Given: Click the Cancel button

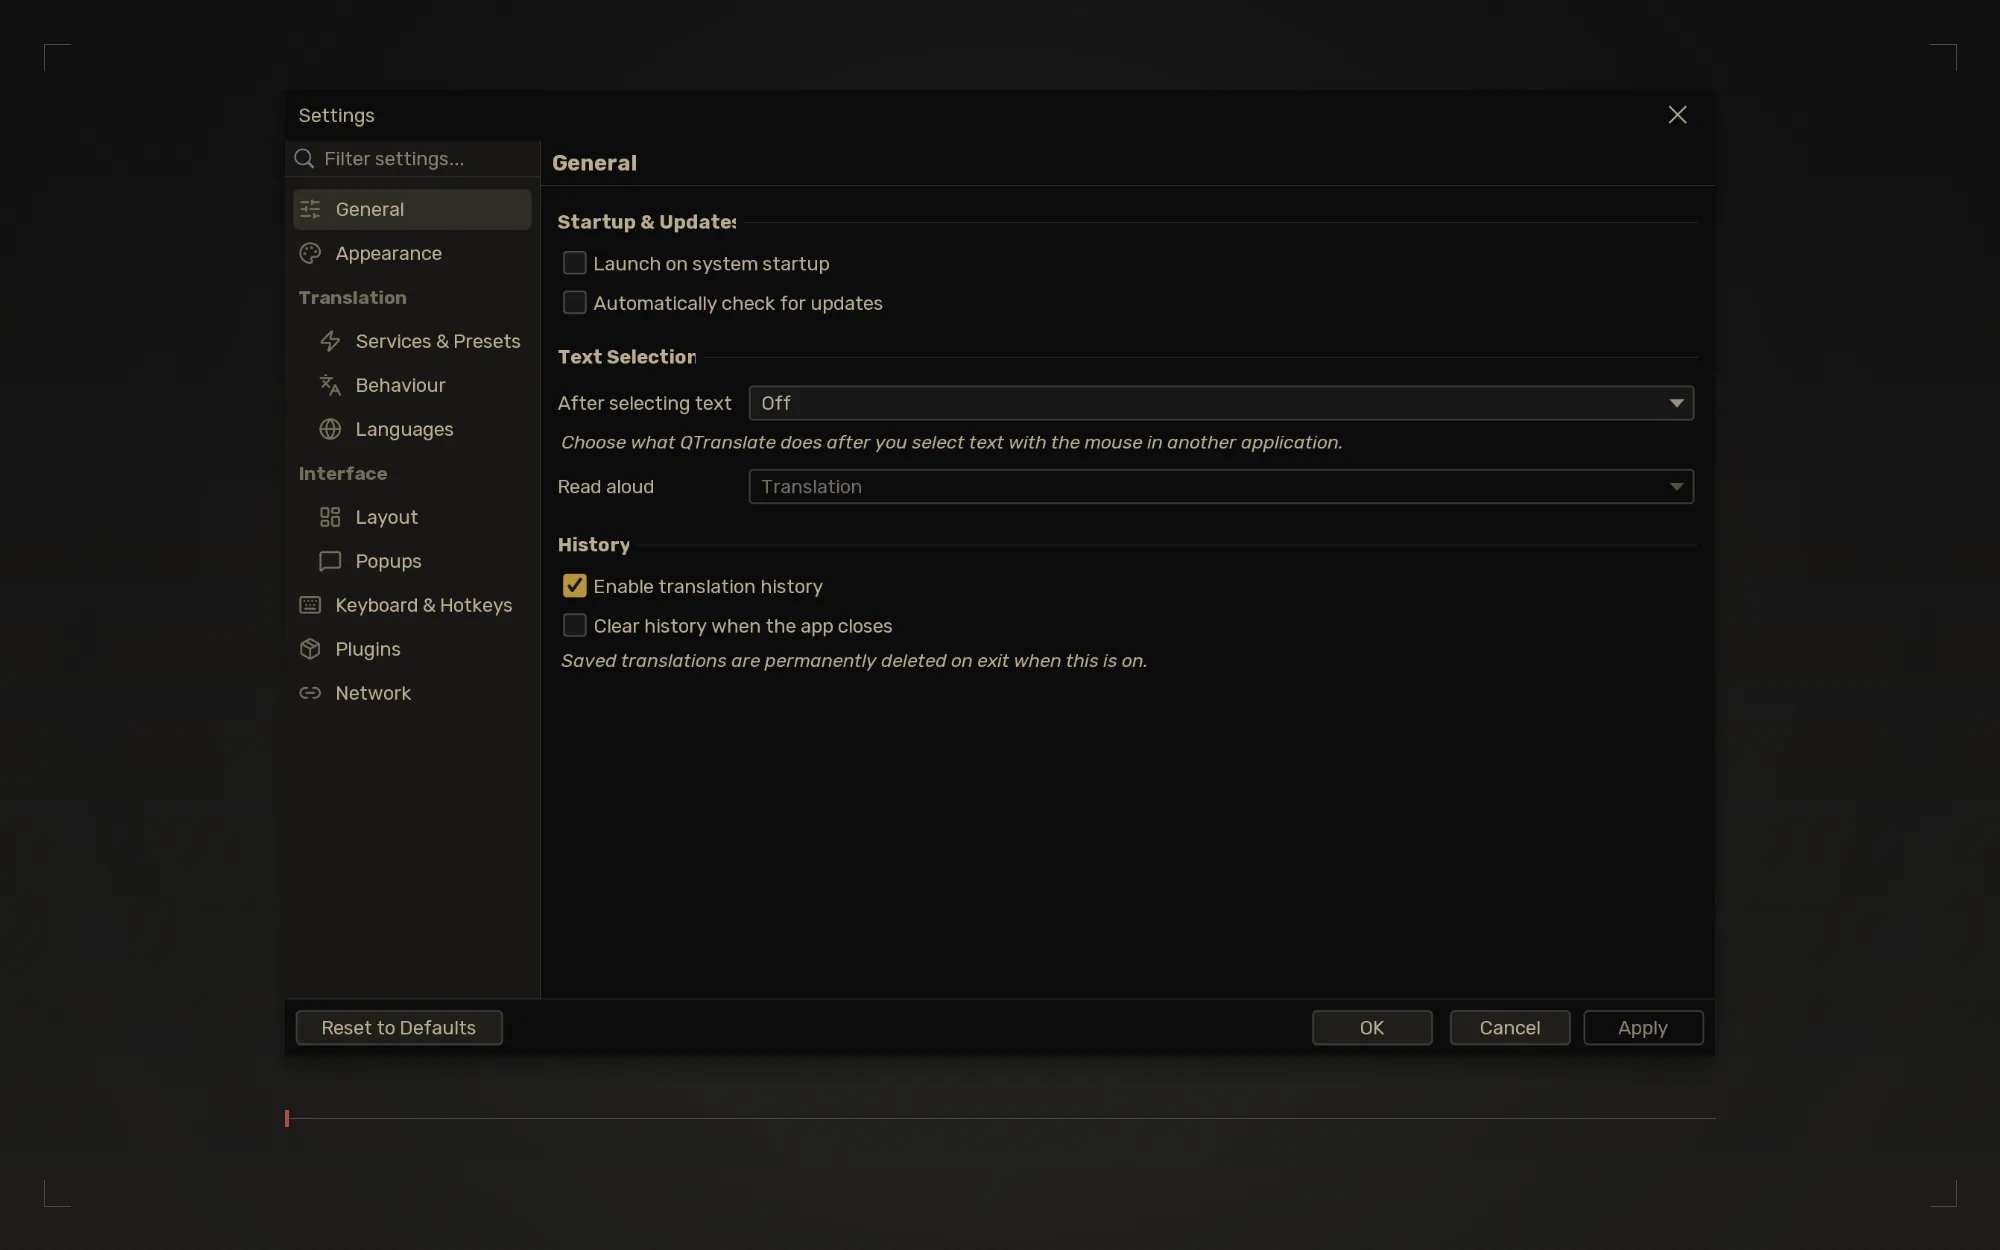Looking at the screenshot, I should point(1510,1028).
